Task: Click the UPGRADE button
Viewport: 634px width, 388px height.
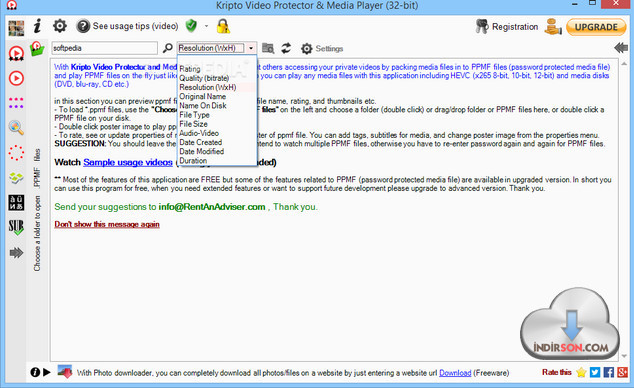Action: pyautogui.click(x=596, y=27)
